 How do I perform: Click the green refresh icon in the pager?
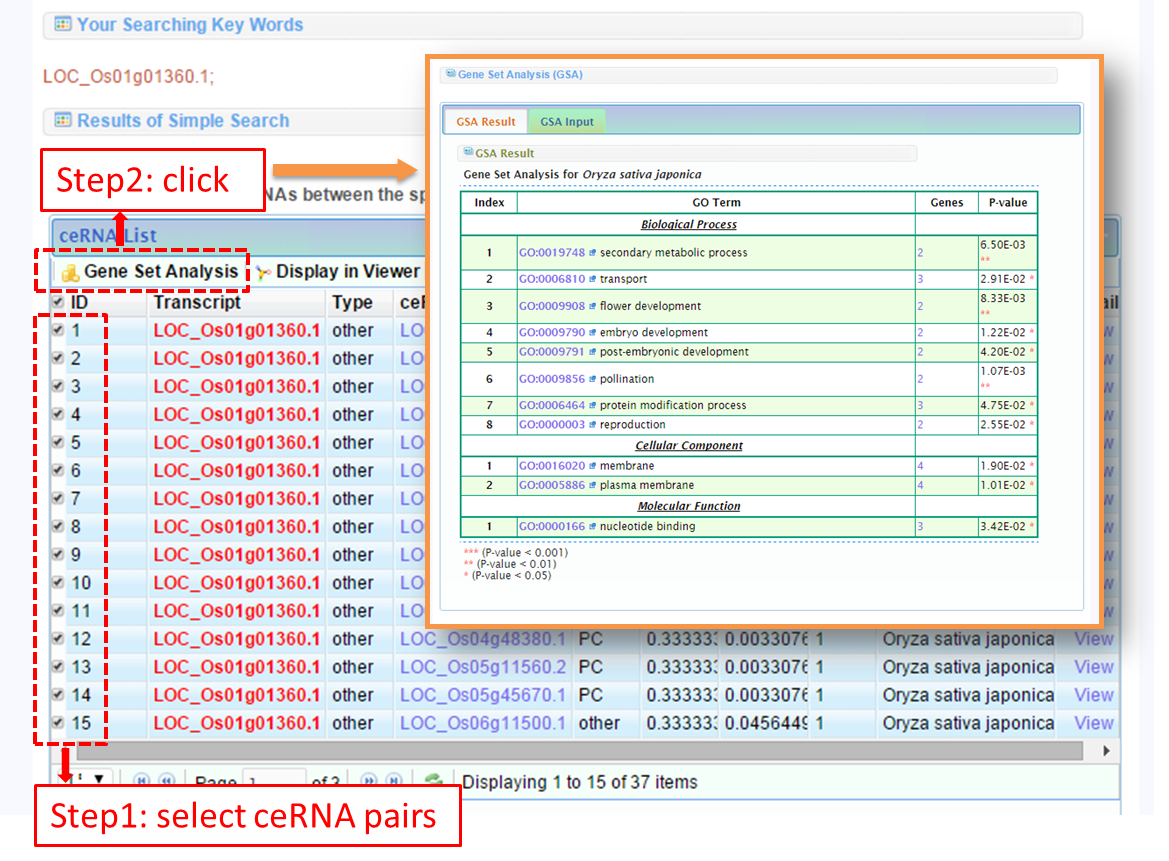tap(433, 781)
